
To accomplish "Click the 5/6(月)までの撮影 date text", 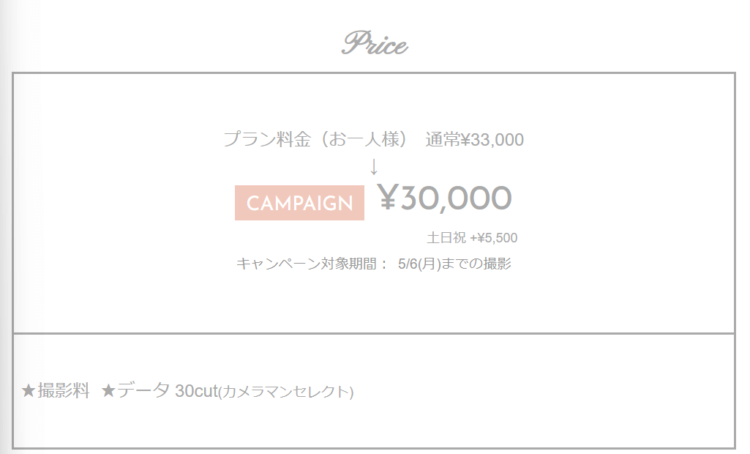I will [454, 264].
